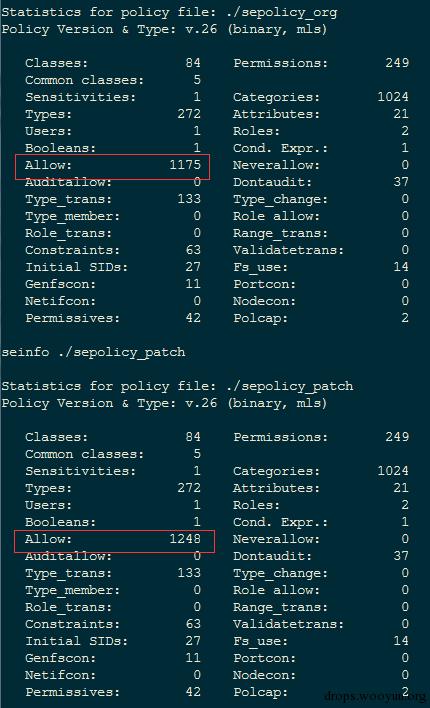Click the drops.wooyun.org watermark

click(374, 695)
